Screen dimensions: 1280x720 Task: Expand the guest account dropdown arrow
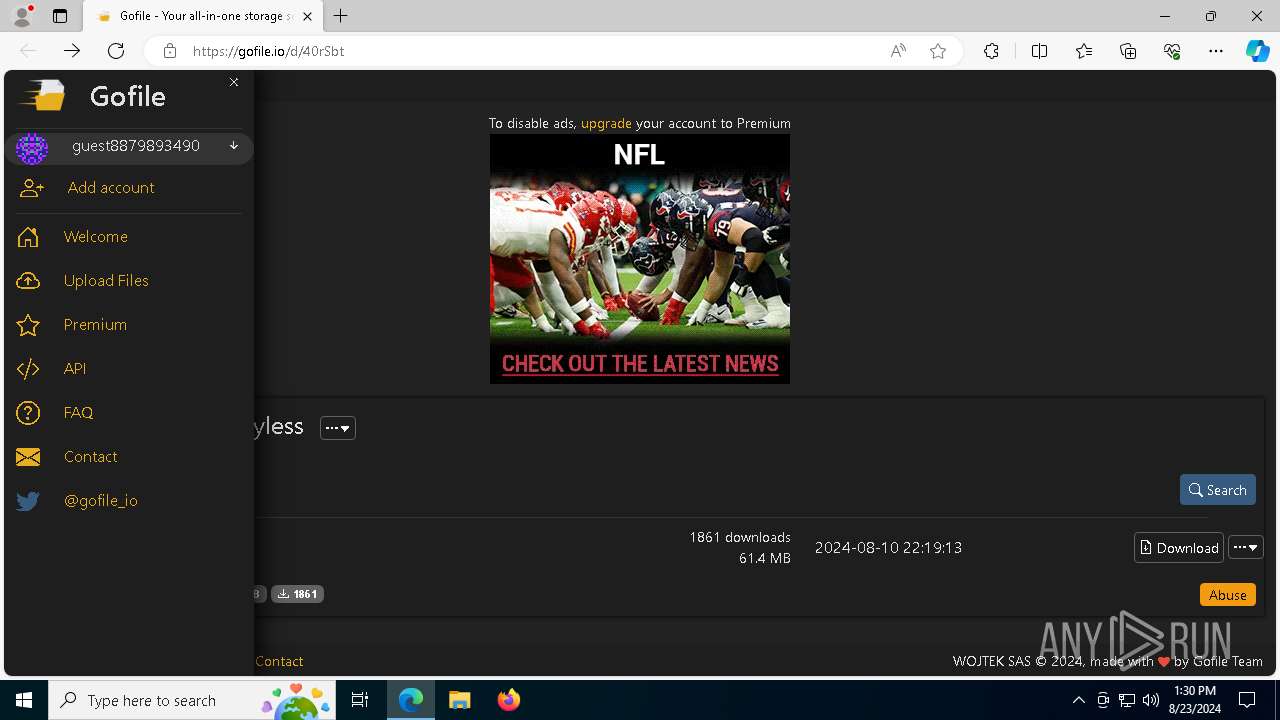tap(234, 146)
